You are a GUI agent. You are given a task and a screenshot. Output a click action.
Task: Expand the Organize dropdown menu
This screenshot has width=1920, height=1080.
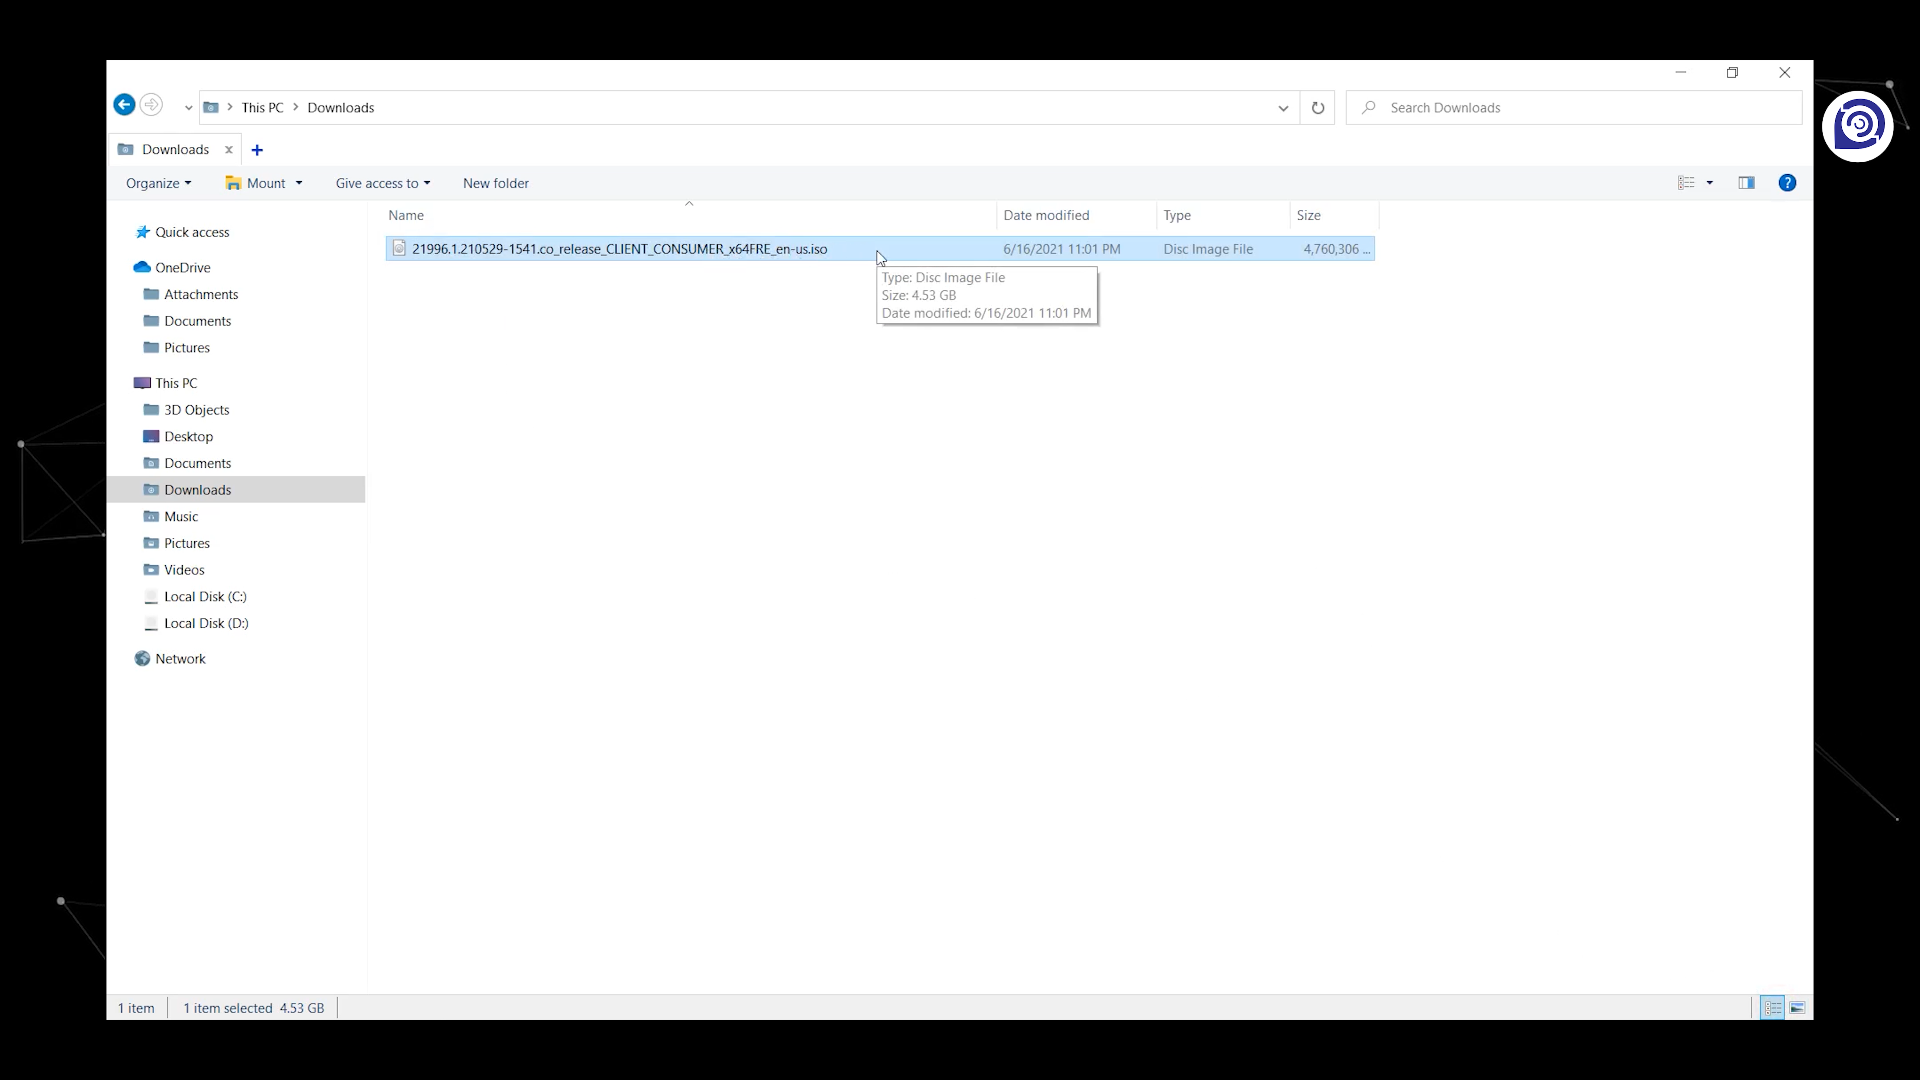[x=158, y=182]
